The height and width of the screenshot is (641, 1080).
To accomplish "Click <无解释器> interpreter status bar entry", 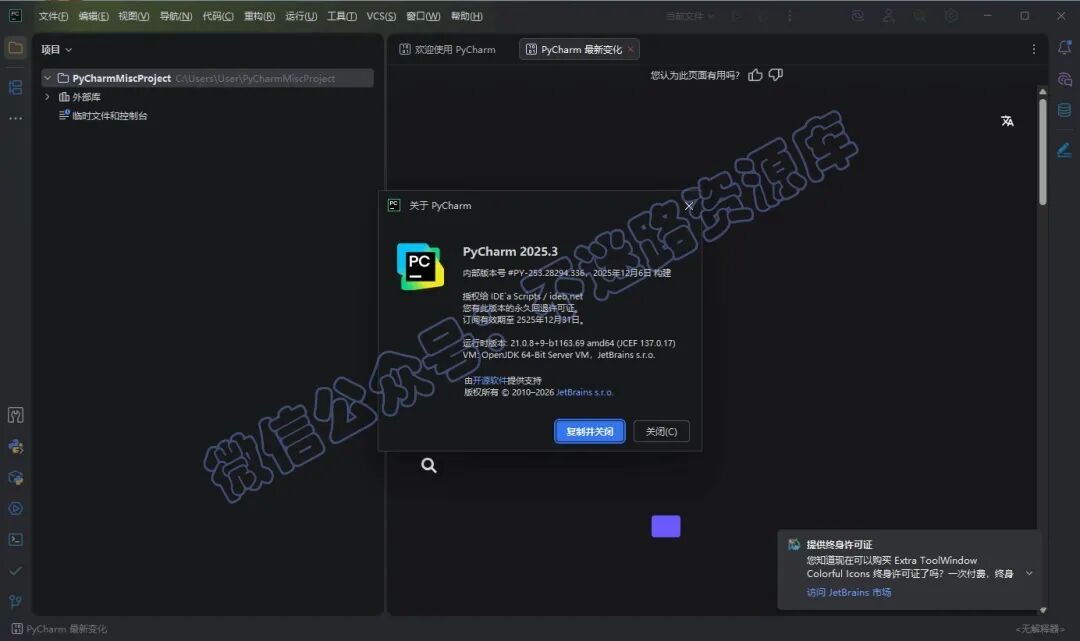I will point(1040,629).
